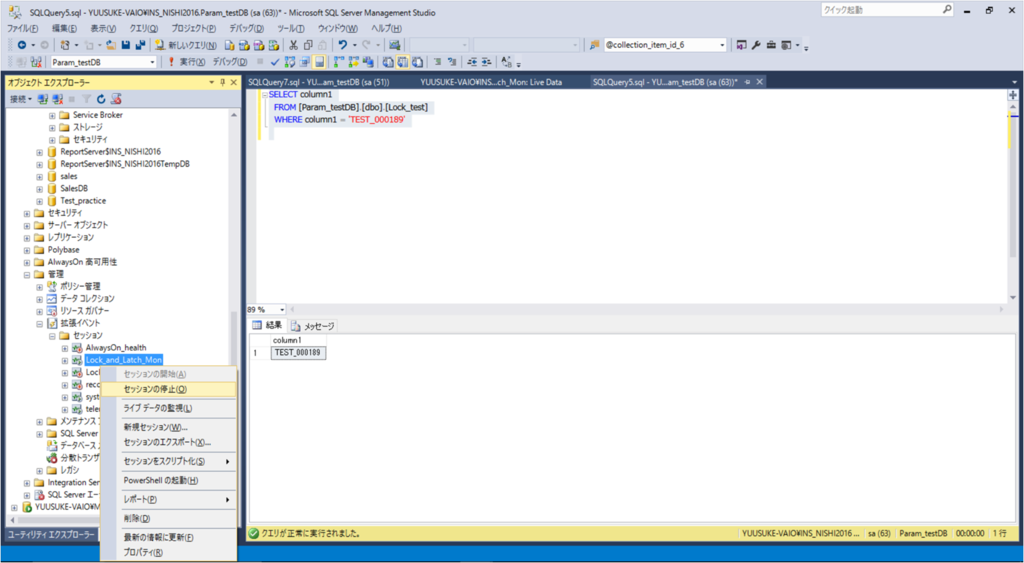
Task: Open the 89 % zoom dropdown
Action: (x=282, y=310)
